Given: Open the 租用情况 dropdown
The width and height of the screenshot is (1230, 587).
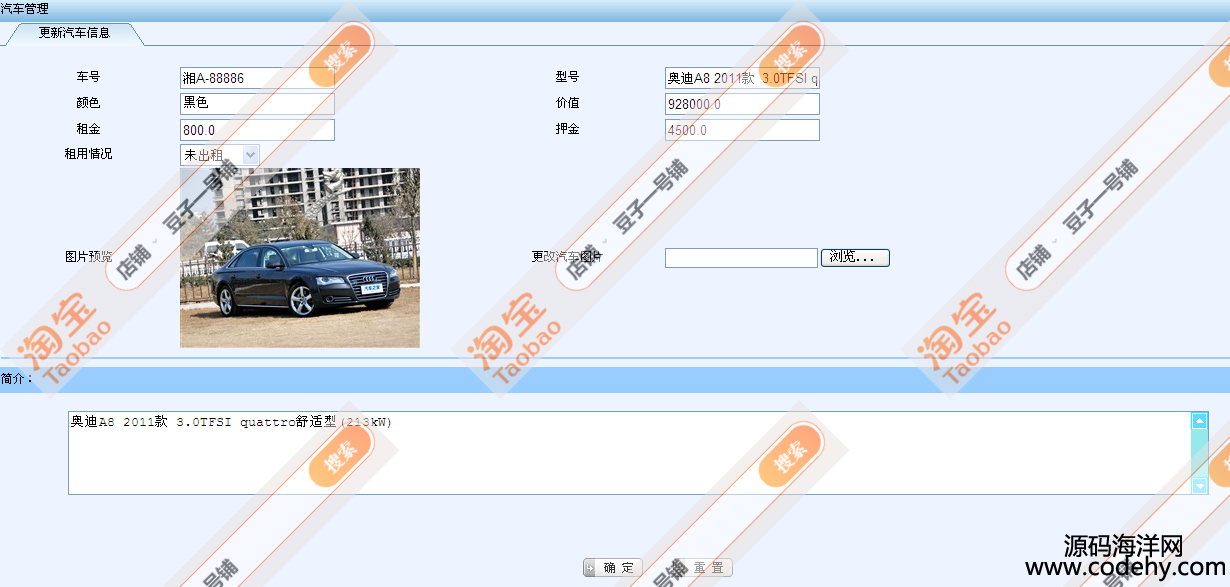Looking at the screenshot, I should 219,155.
